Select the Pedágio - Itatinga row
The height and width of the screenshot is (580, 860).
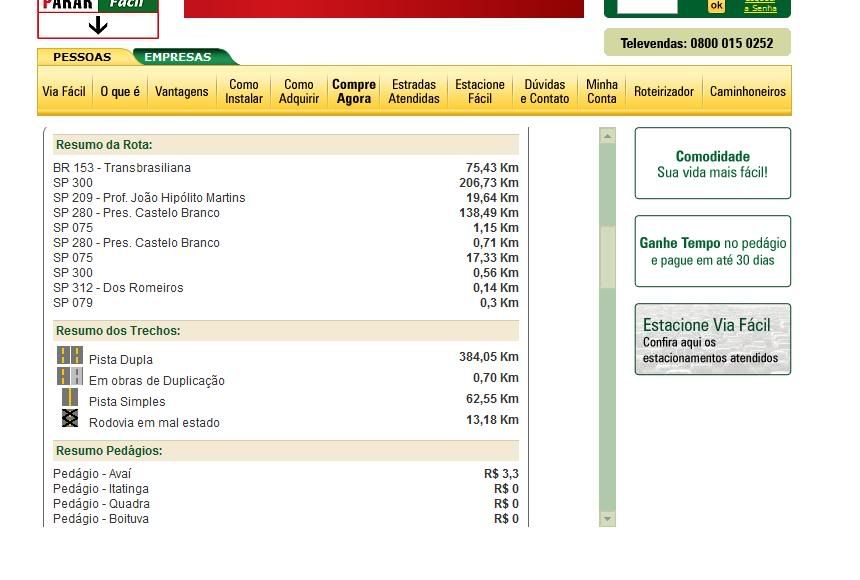click(x=286, y=489)
